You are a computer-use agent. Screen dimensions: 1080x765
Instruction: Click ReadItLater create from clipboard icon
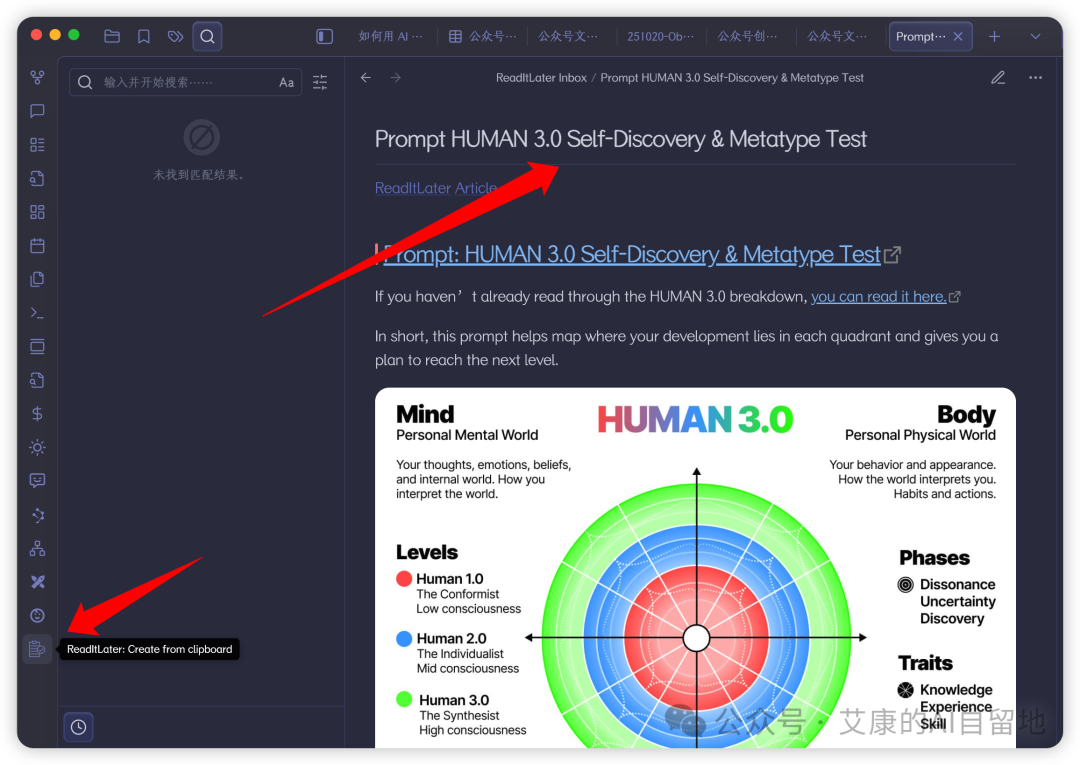click(x=37, y=649)
